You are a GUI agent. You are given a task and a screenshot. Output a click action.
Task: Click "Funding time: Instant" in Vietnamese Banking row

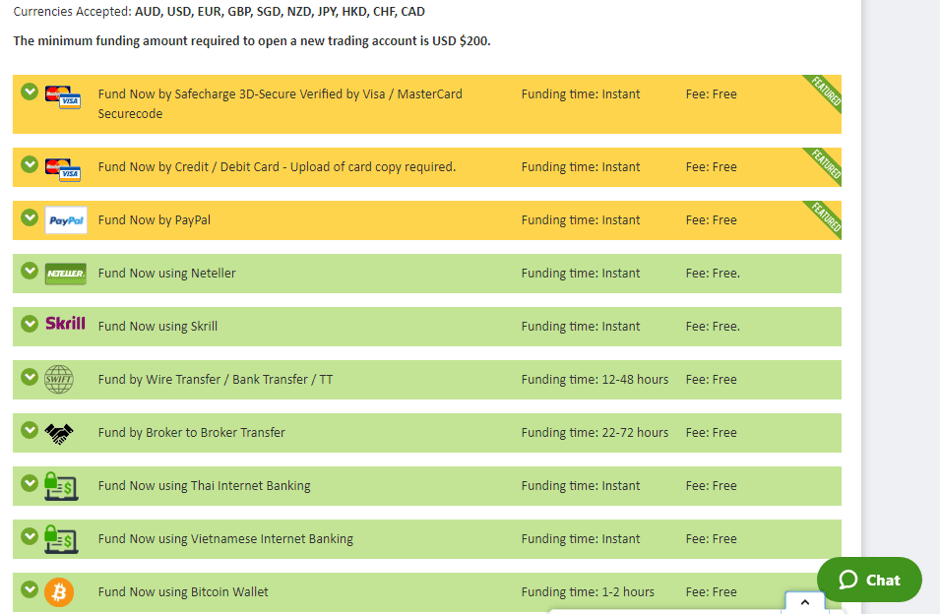pyautogui.click(x=580, y=538)
